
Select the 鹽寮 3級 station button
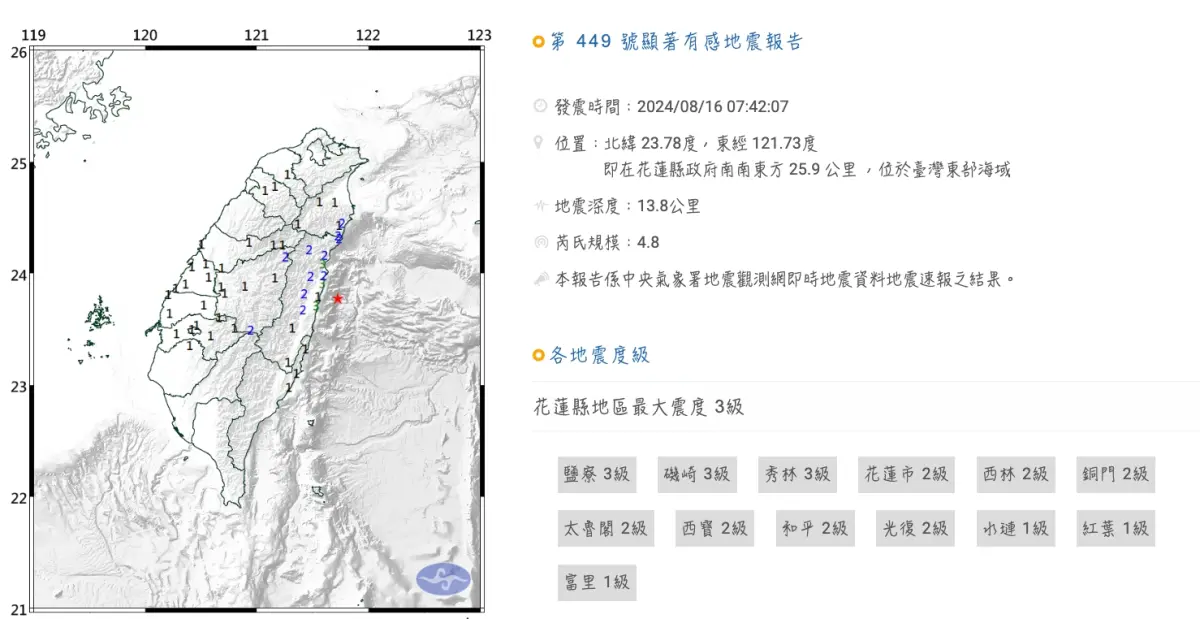(x=596, y=474)
